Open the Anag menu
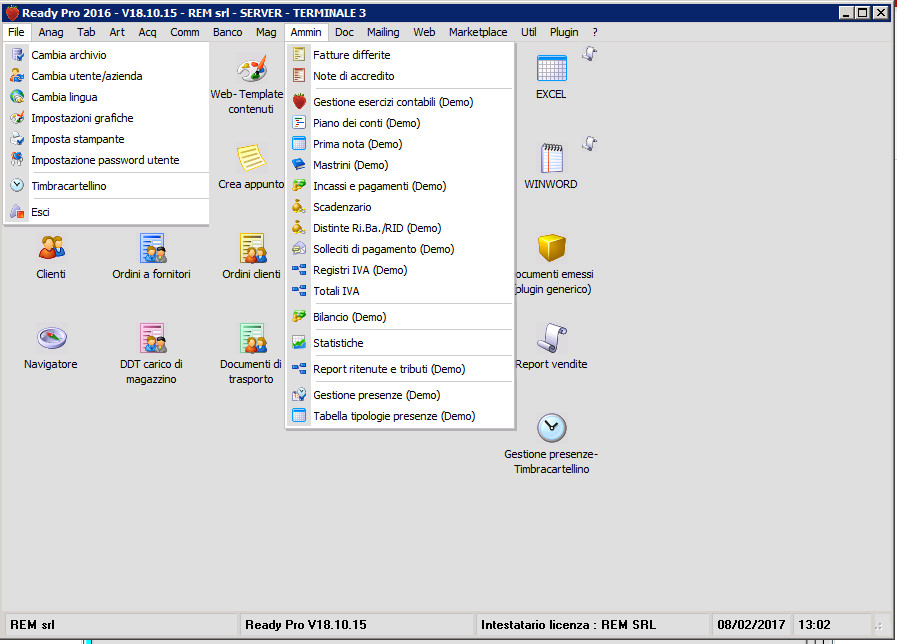897x644 pixels. click(x=51, y=32)
